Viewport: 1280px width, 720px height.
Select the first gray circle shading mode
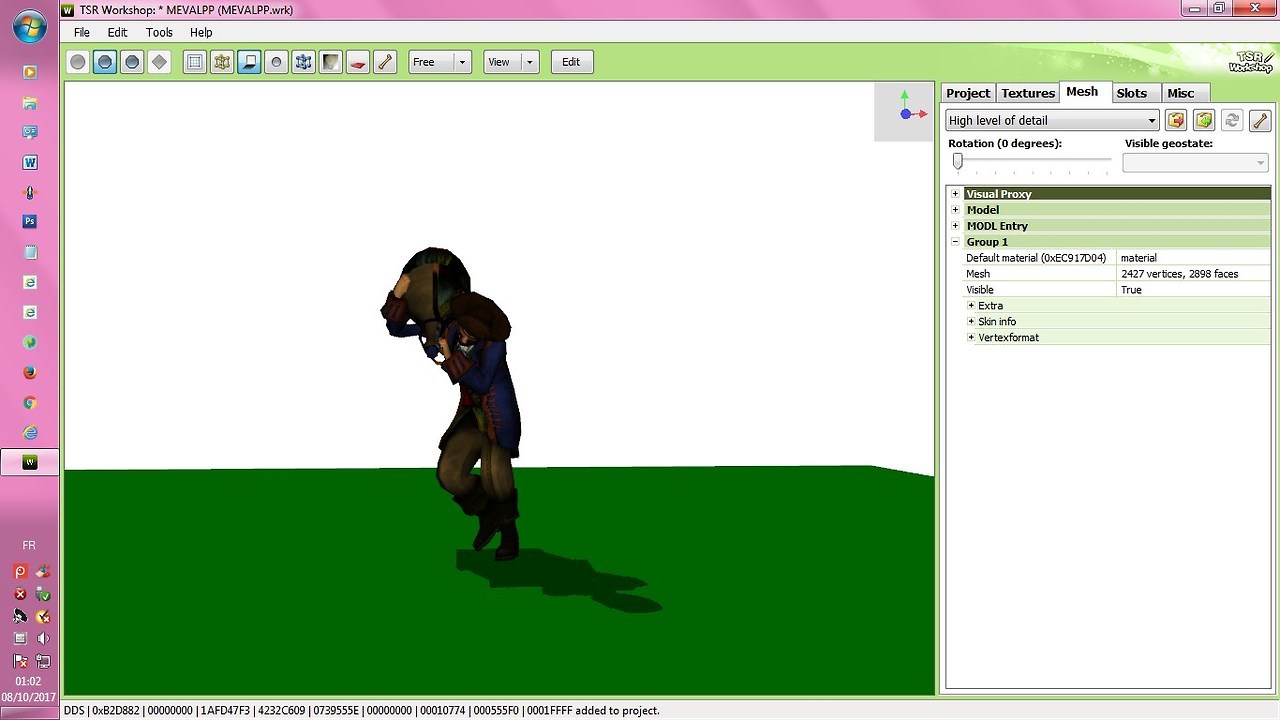78,62
